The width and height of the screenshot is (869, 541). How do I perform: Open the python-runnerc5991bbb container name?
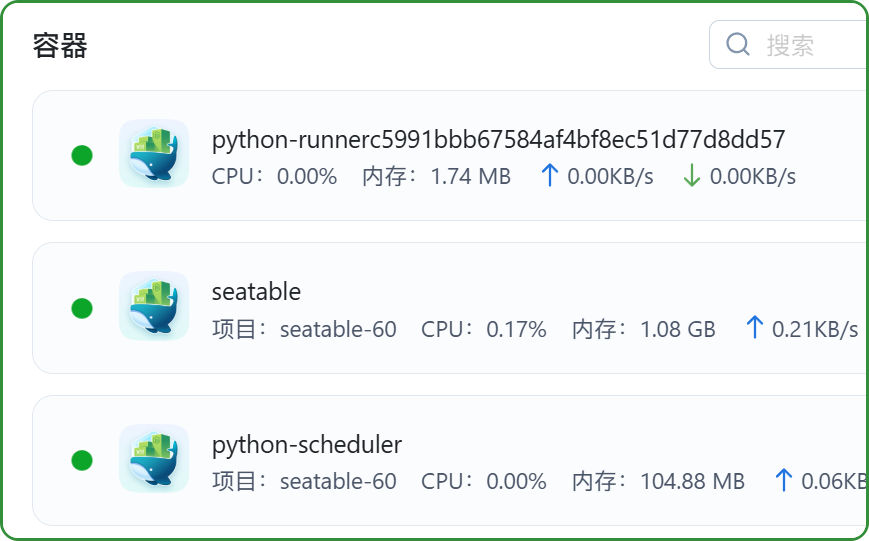coord(498,139)
